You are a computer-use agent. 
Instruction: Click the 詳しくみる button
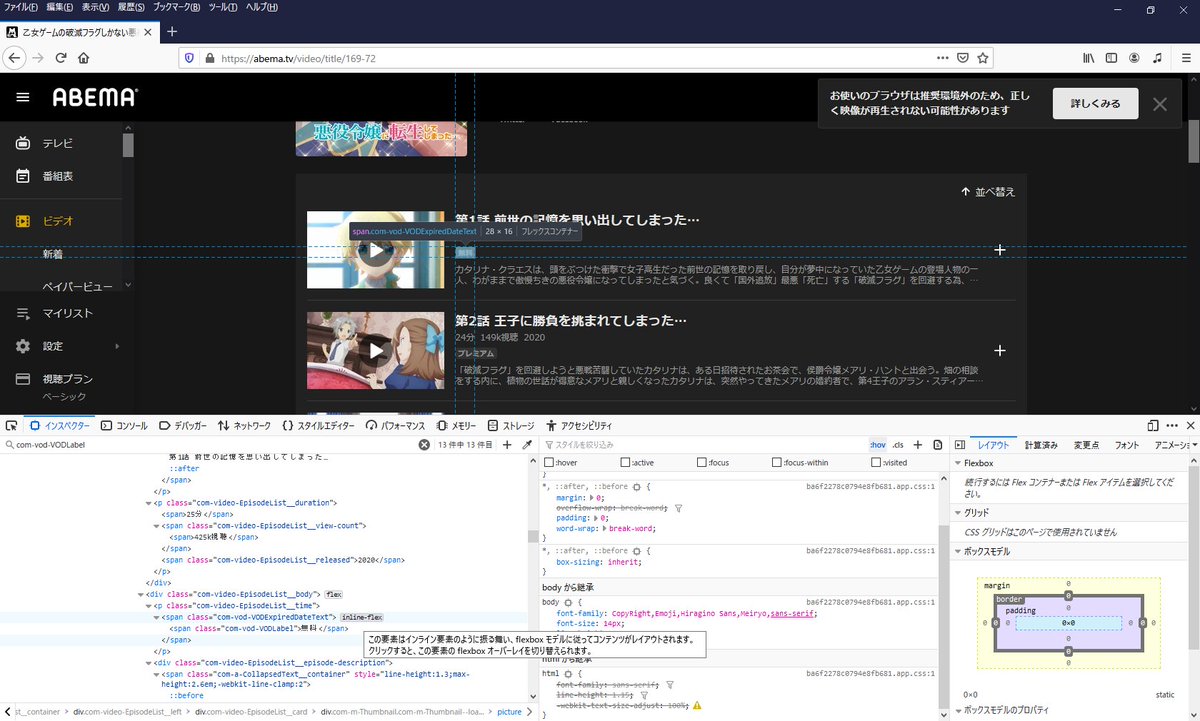[1095, 103]
